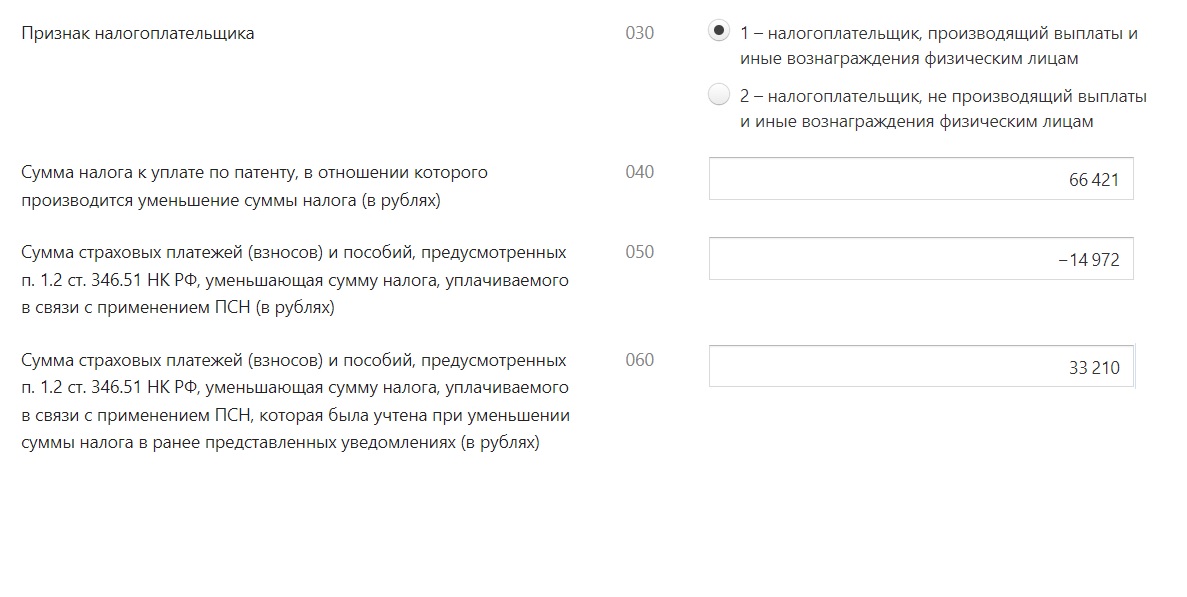Screen dimensions: 1187x597
Task: Click line code 060
Action: tap(640, 359)
